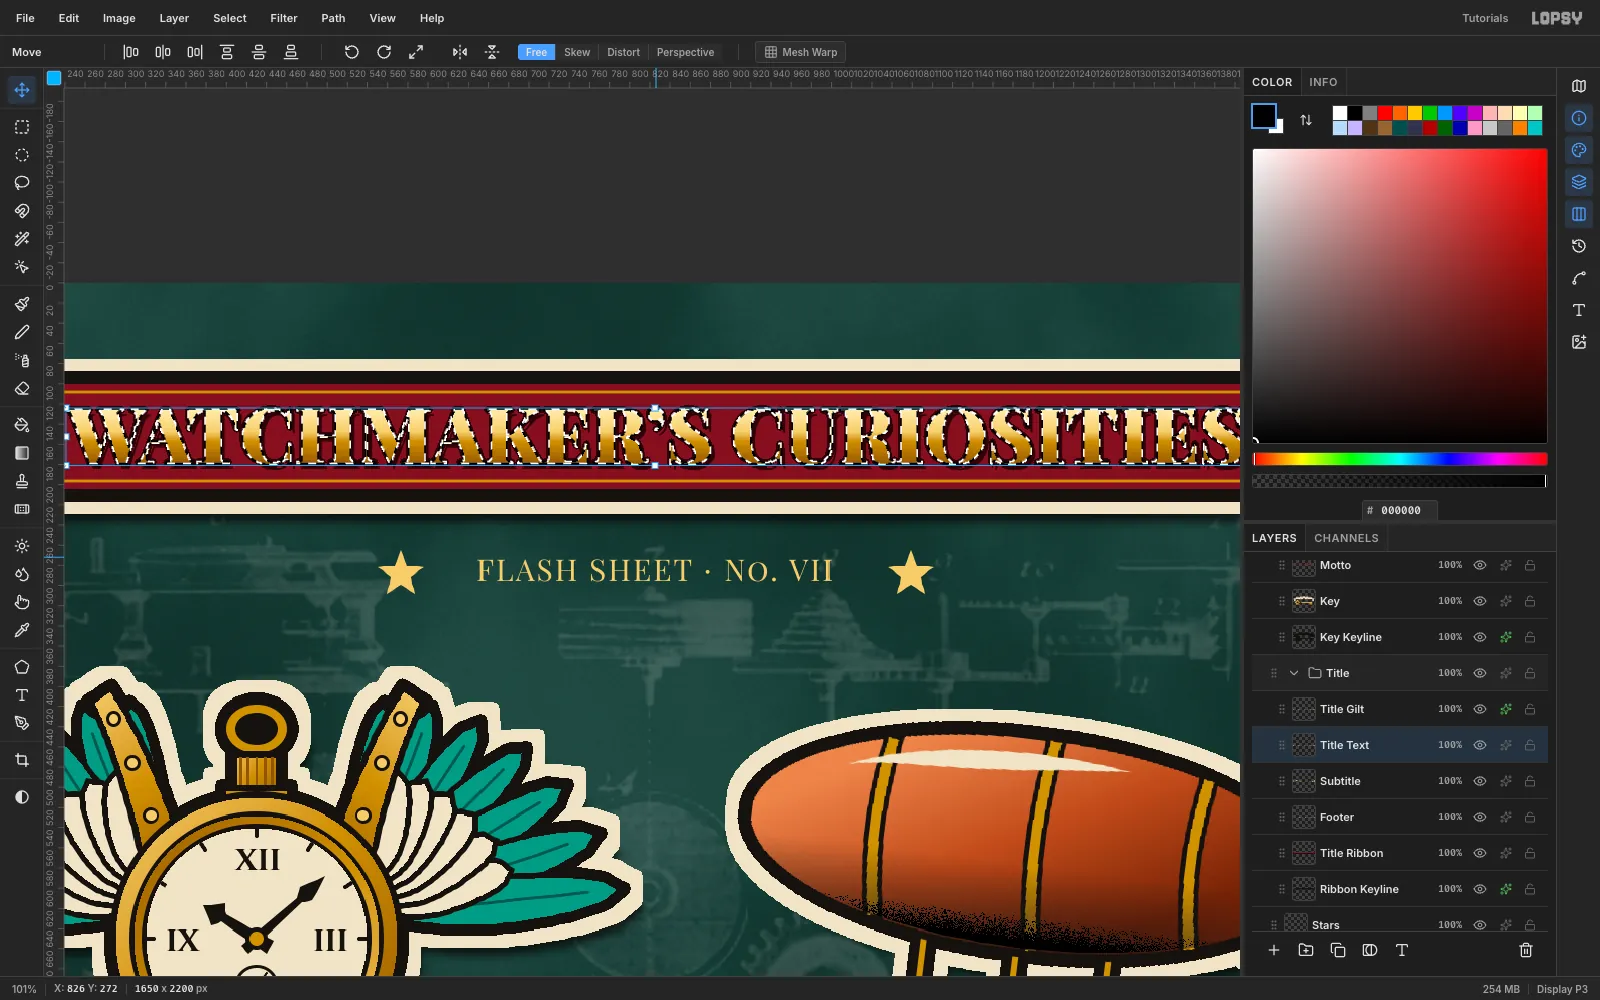
Task: Hide the Key layer
Action: [x=1480, y=601]
